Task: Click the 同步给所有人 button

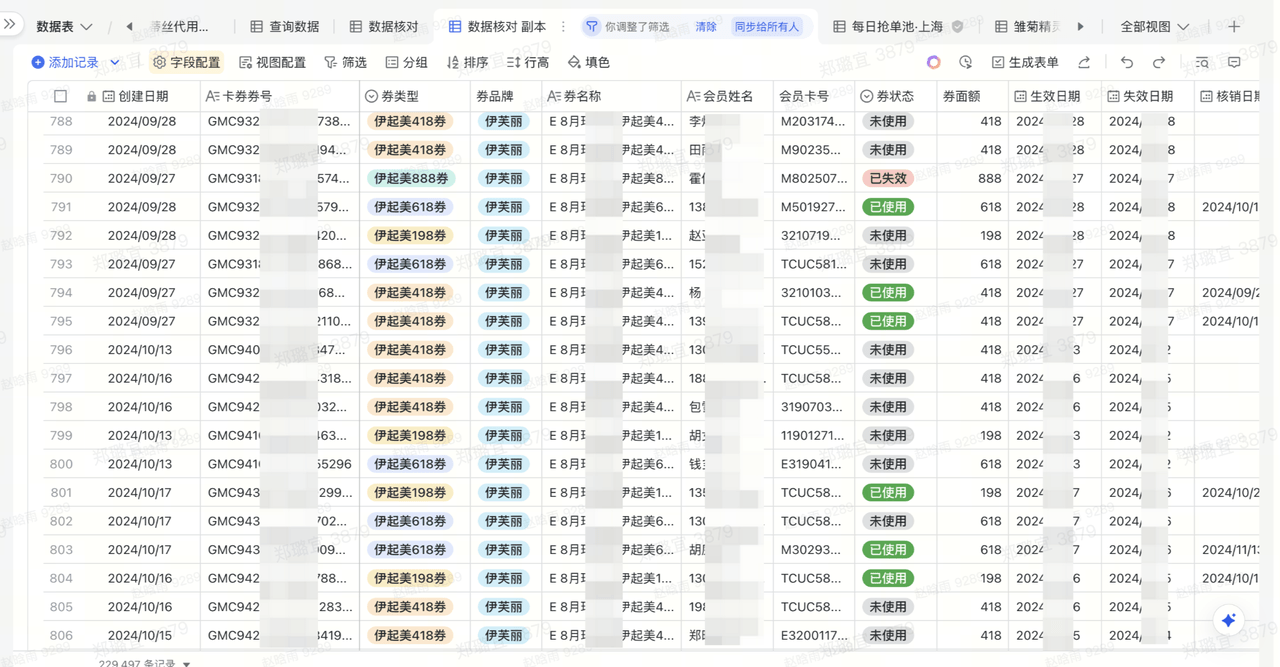Action: (x=767, y=27)
